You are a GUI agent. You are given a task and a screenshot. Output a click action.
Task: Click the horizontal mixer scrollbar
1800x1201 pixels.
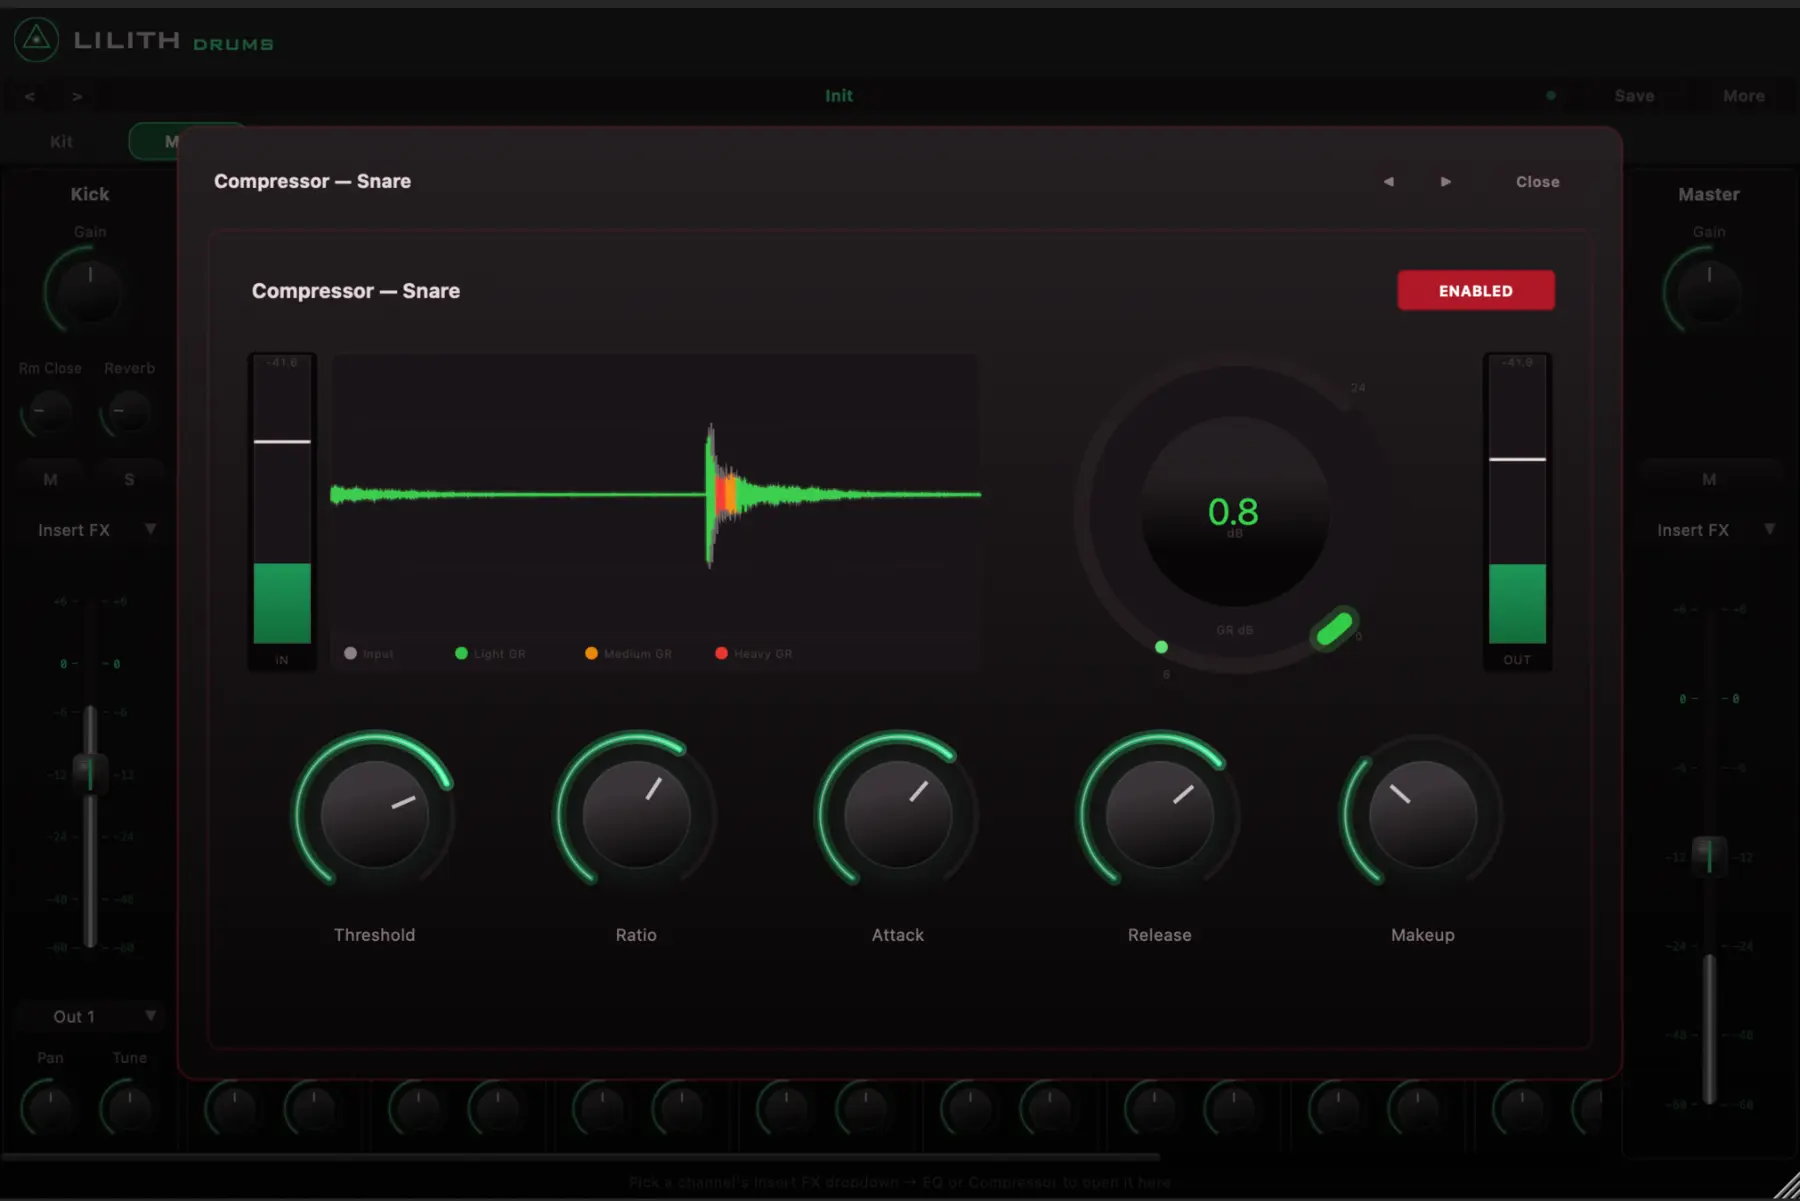tap(580, 1157)
